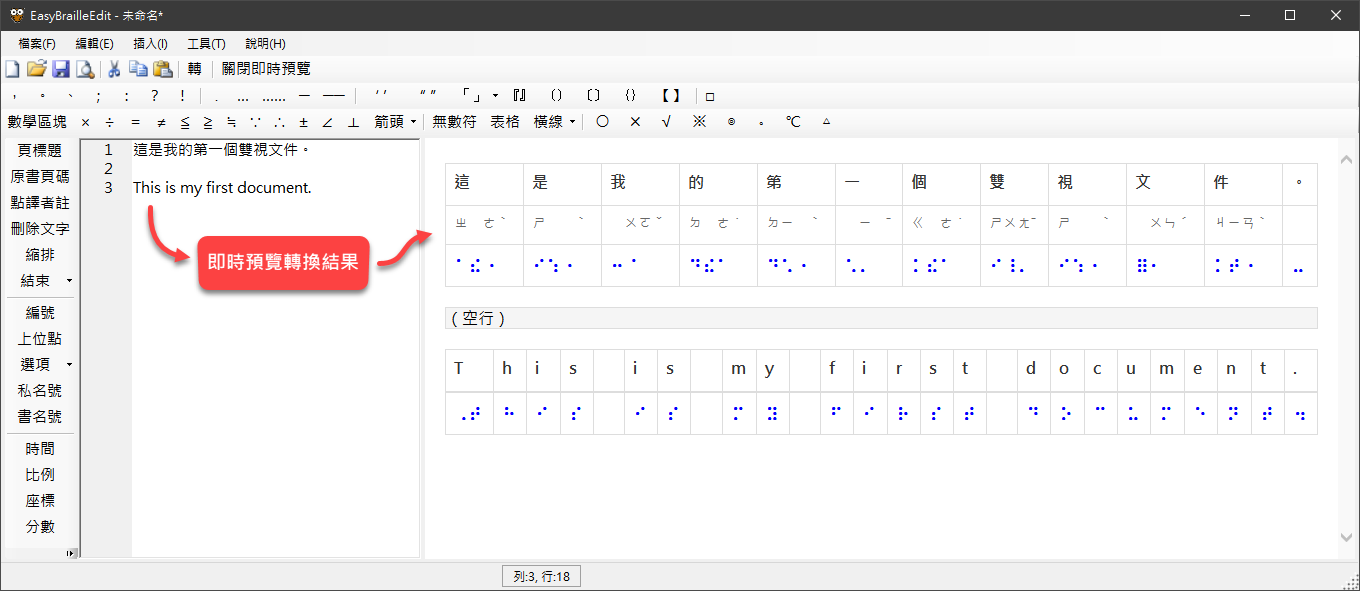1360x591 pixels.
Task: Click the New document icon
Action: coord(12,69)
